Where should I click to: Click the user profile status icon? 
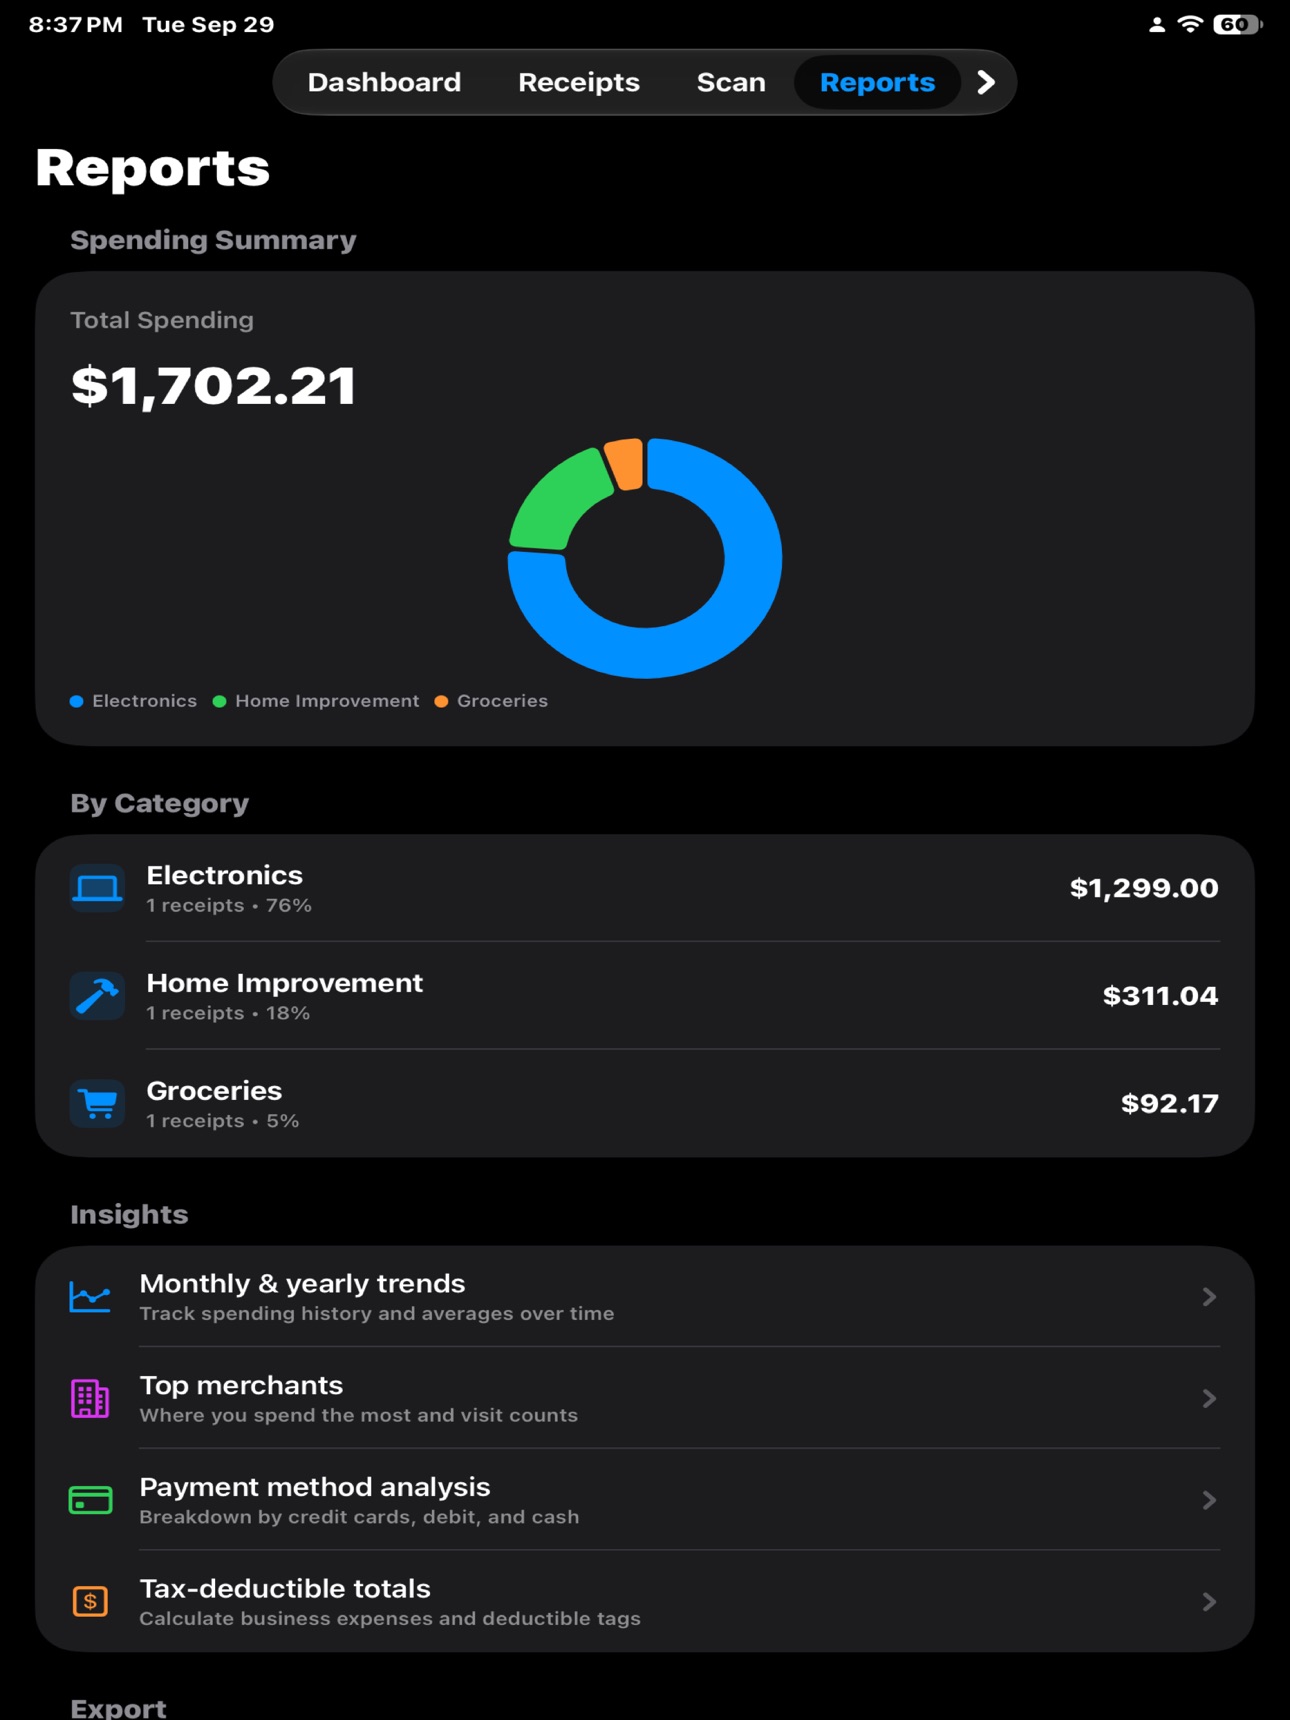(x=1157, y=25)
